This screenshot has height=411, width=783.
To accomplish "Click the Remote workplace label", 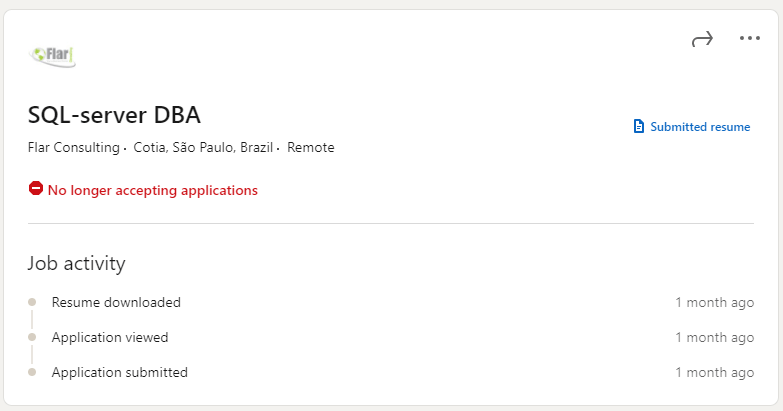I will tap(311, 148).
